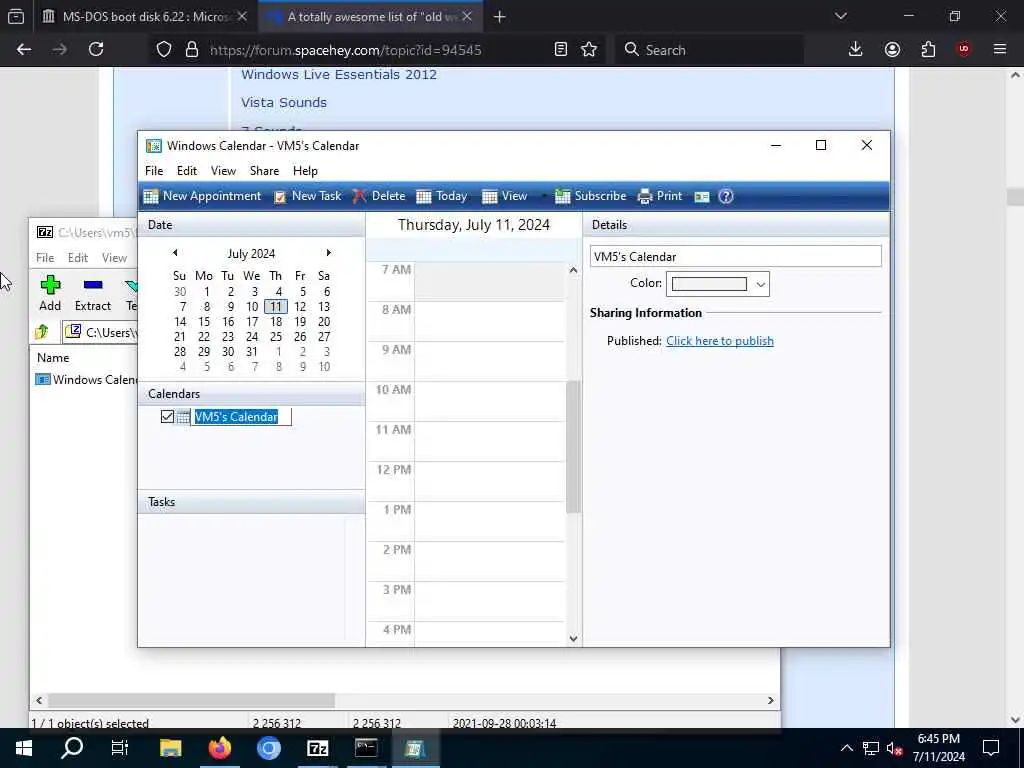Delete the selected calendar item
The image size is (1024, 768).
[x=379, y=196]
